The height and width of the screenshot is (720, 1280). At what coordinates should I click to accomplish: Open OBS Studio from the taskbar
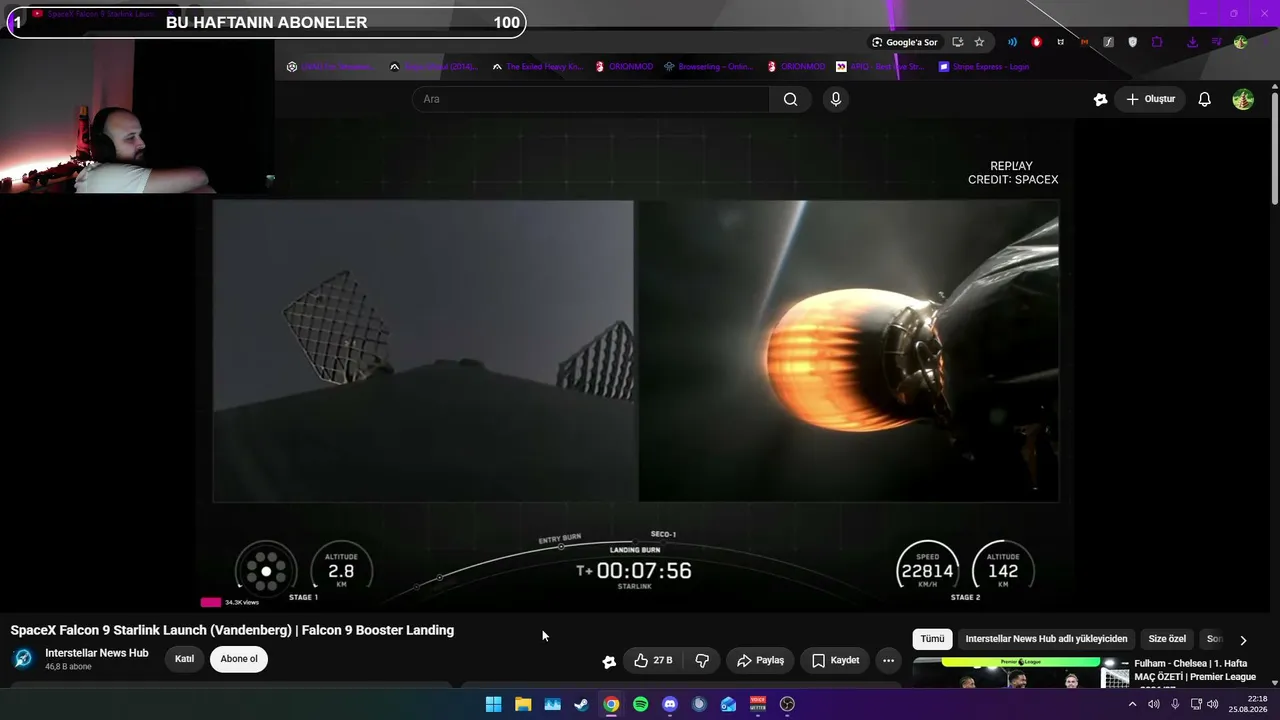pos(787,704)
